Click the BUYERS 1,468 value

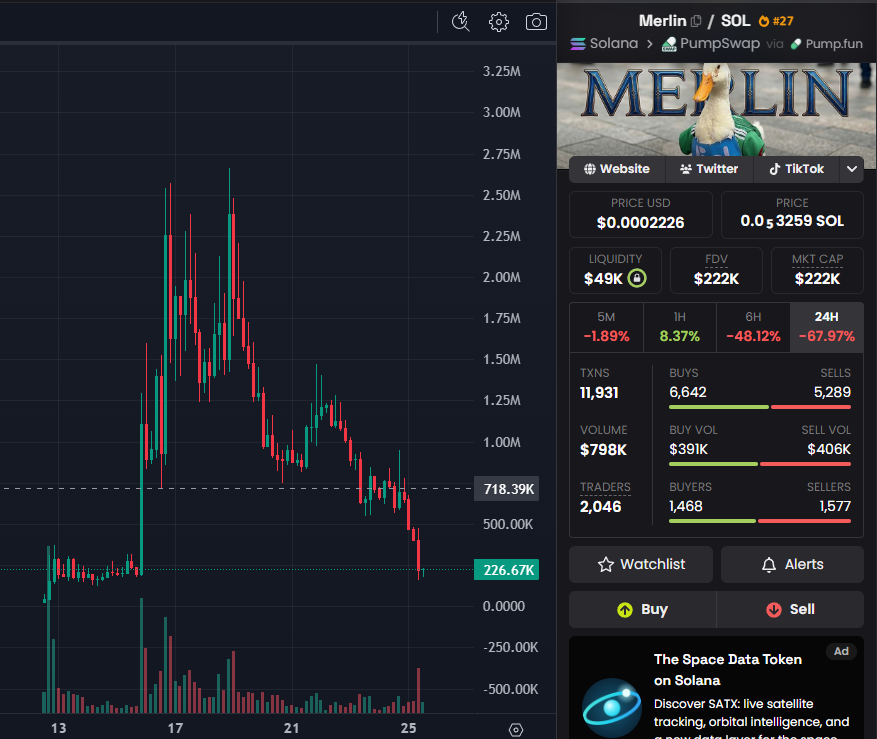686,506
